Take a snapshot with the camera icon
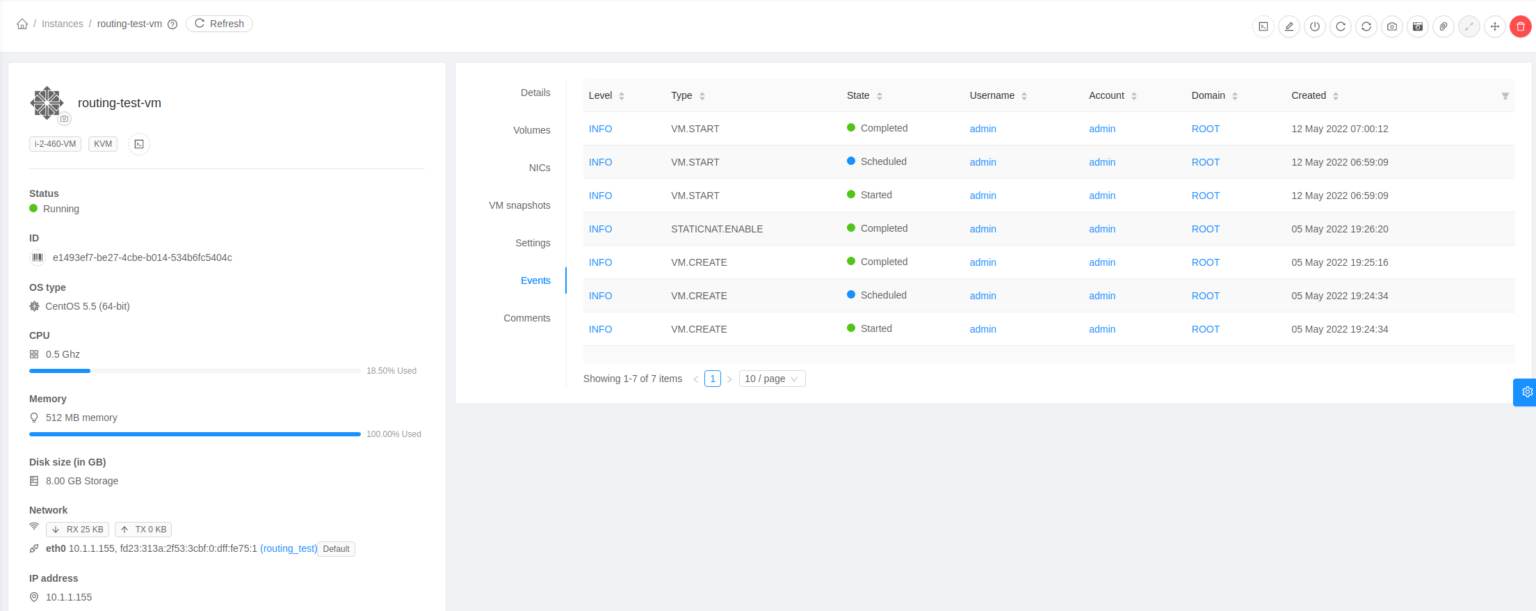The height and width of the screenshot is (611, 1536). [x=1391, y=26]
